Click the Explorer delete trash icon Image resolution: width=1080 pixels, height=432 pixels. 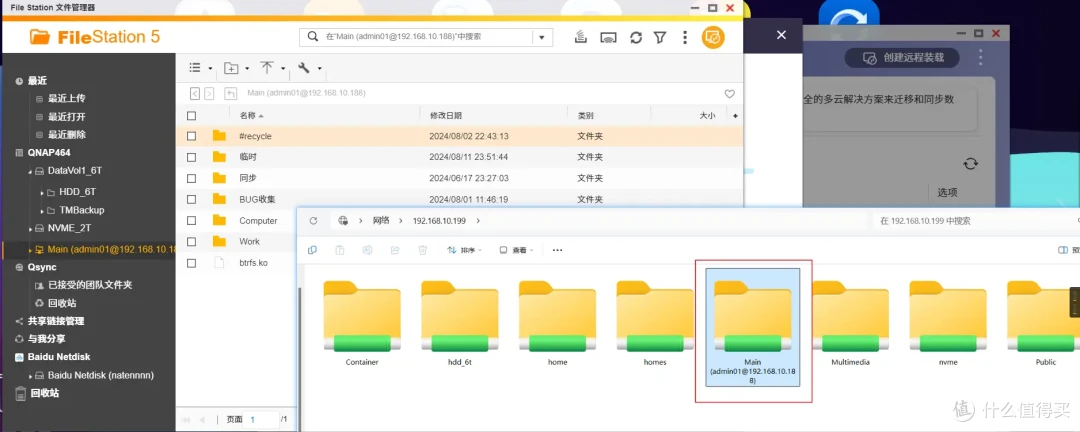click(x=423, y=250)
